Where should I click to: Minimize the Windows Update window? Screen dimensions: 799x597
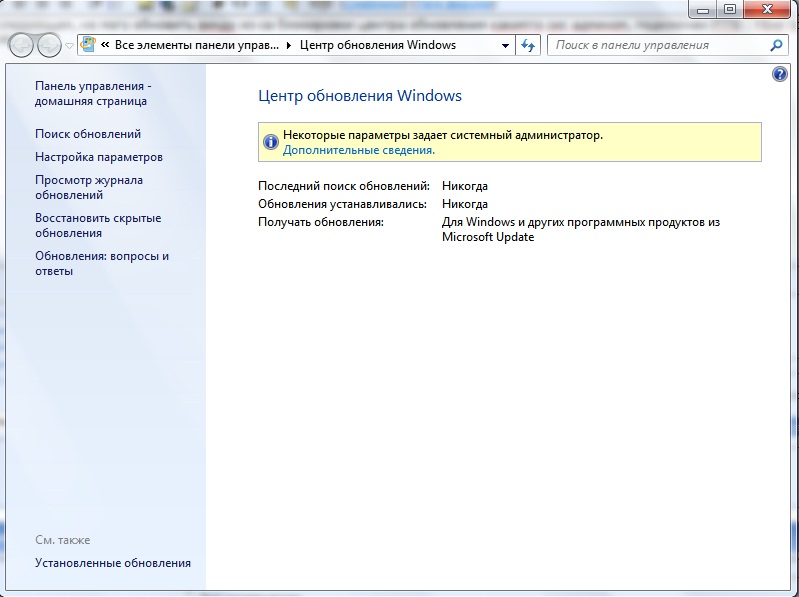tap(703, 9)
